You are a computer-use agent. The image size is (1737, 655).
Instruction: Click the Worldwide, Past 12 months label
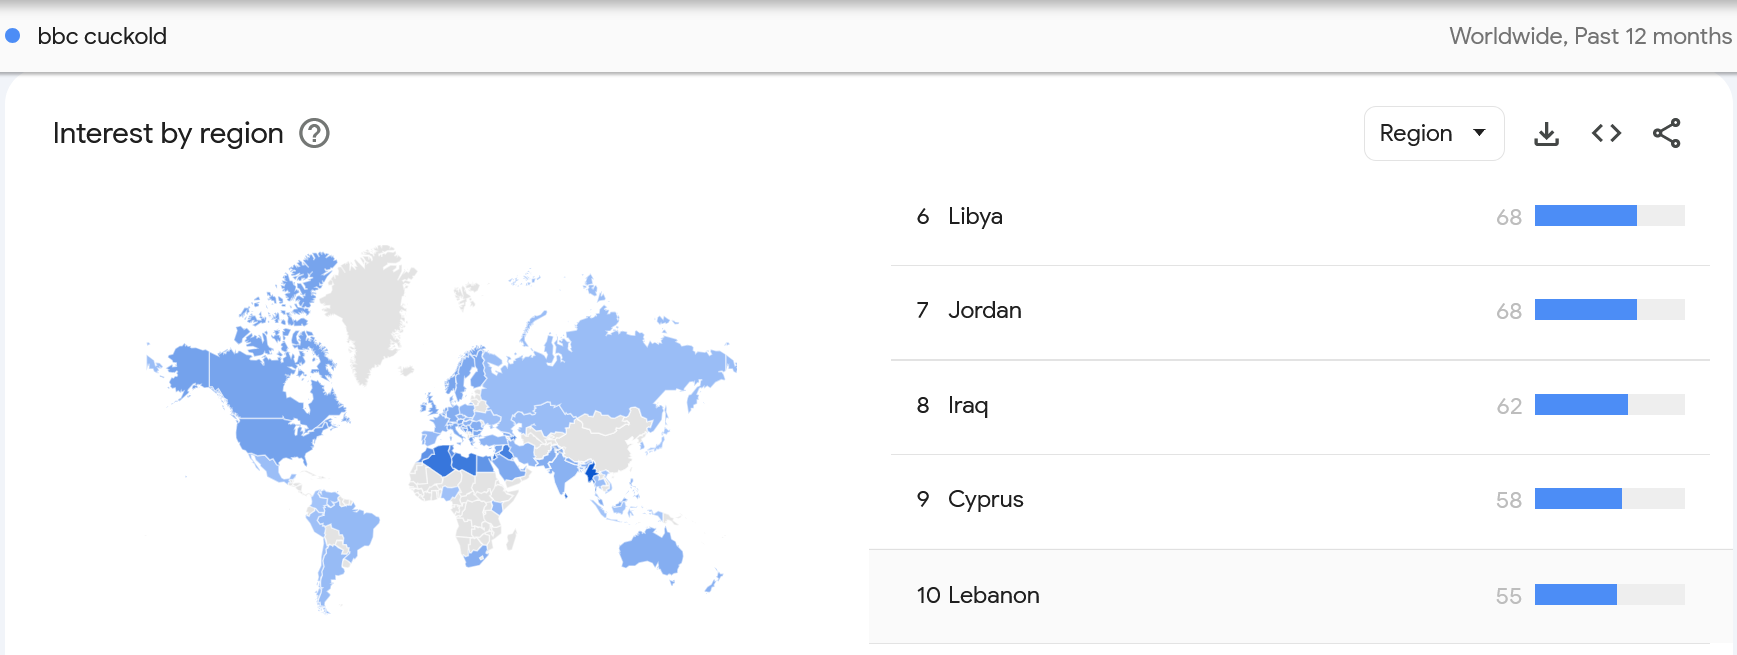tap(1590, 36)
